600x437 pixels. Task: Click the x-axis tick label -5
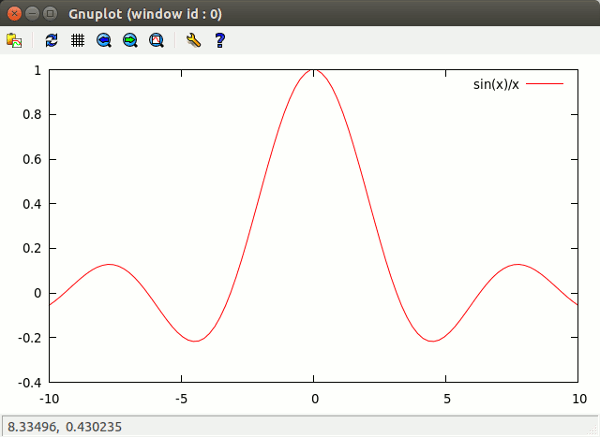(x=181, y=399)
